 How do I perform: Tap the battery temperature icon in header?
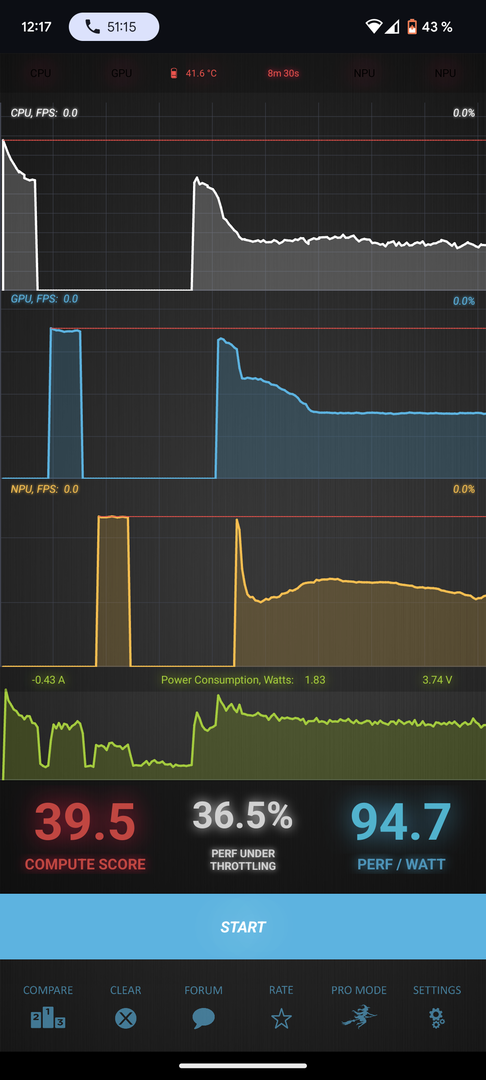(174, 73)
